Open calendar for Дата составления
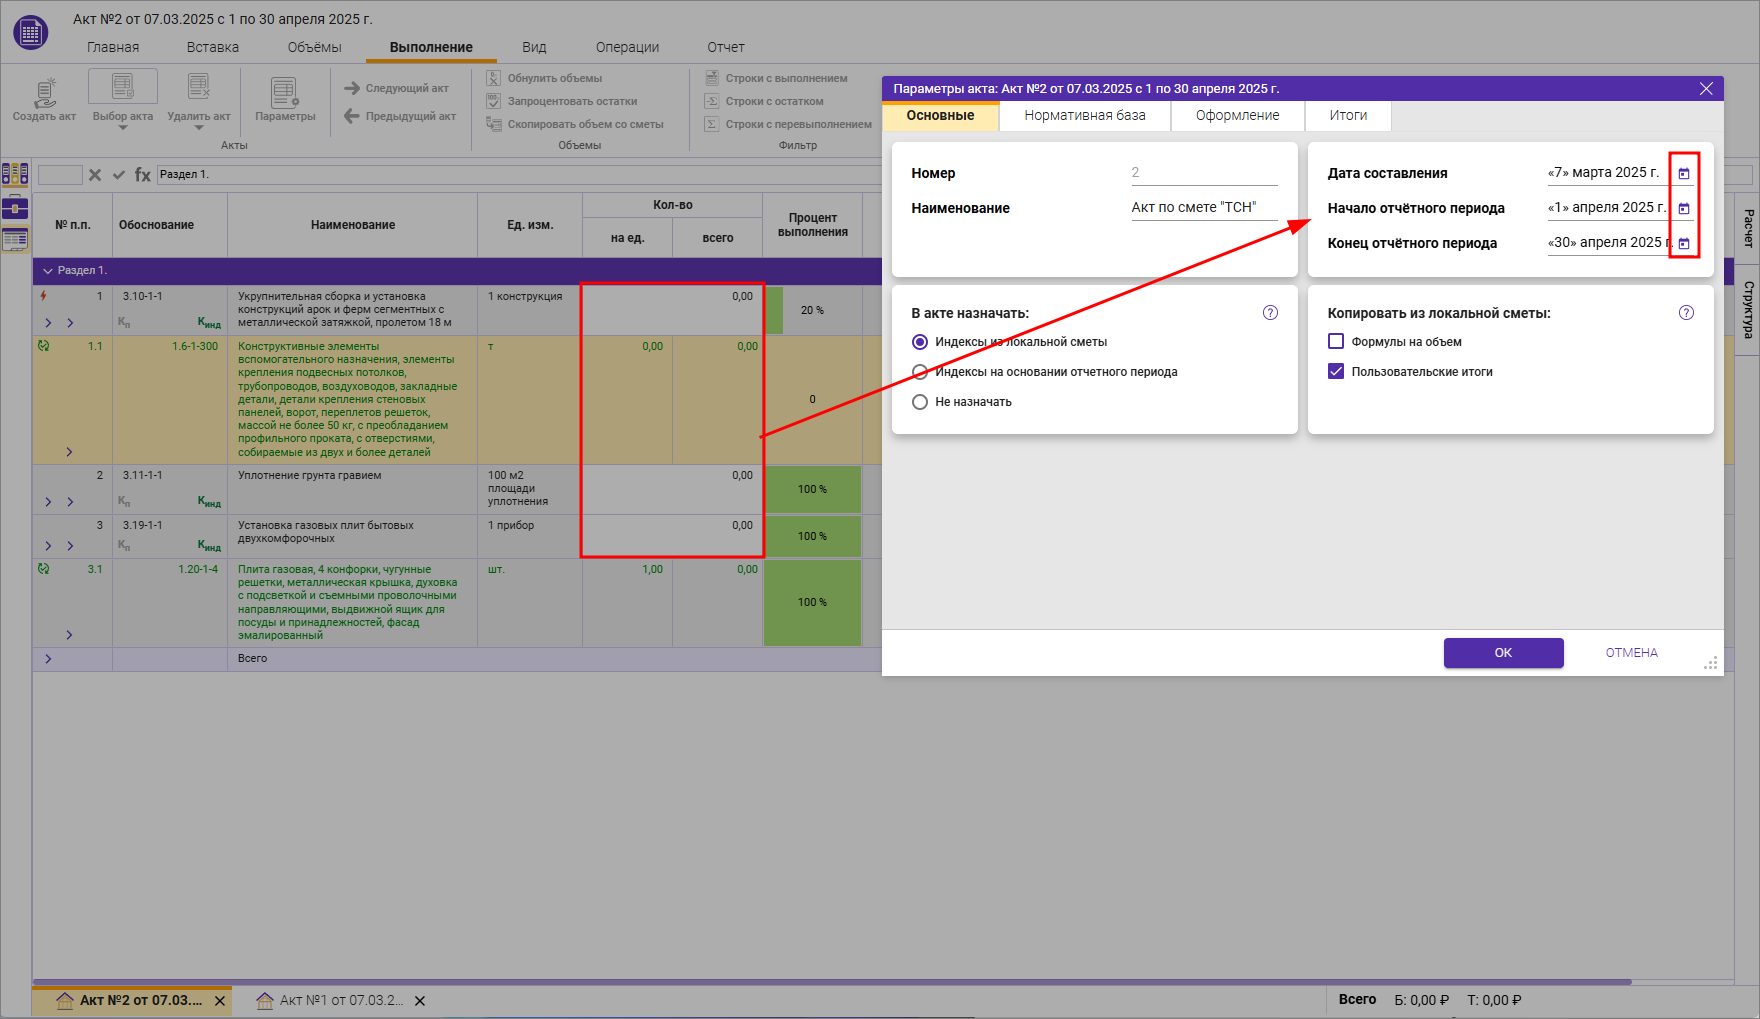The height and width of the screenshot is (1019, 1760). coord(1684,174)
